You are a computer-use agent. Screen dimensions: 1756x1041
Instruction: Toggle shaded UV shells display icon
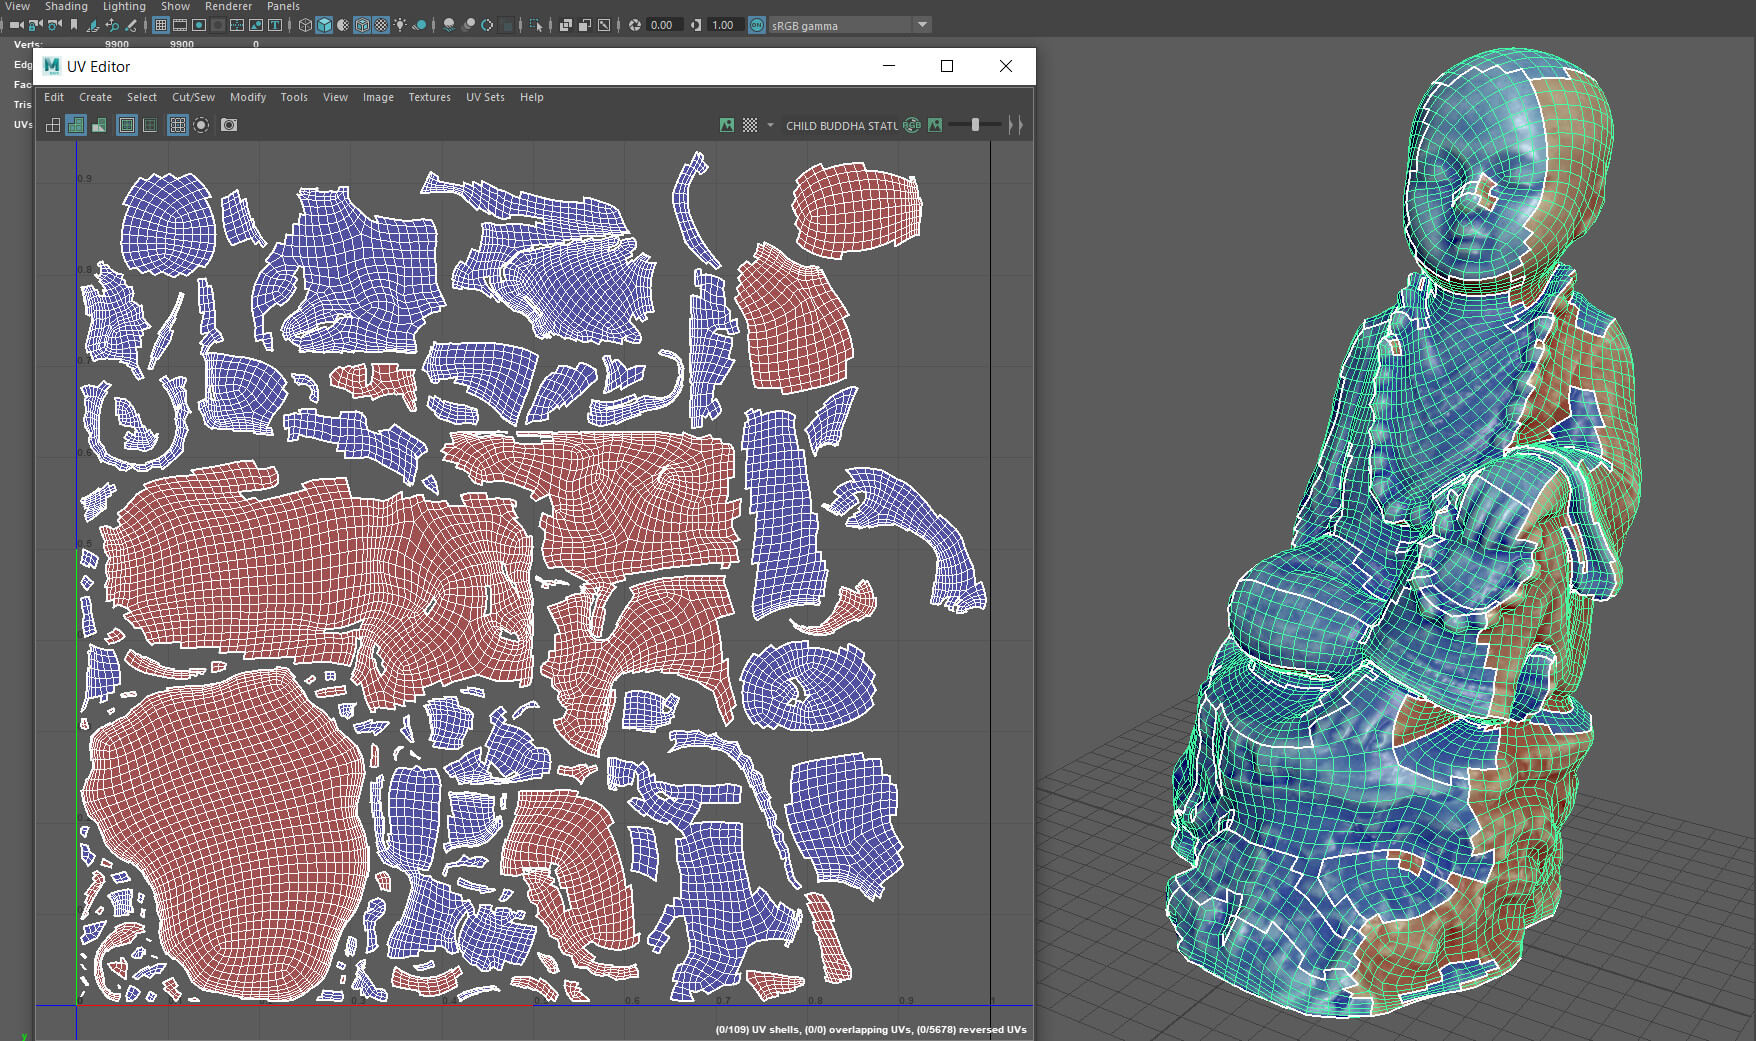tap(76, 125)
